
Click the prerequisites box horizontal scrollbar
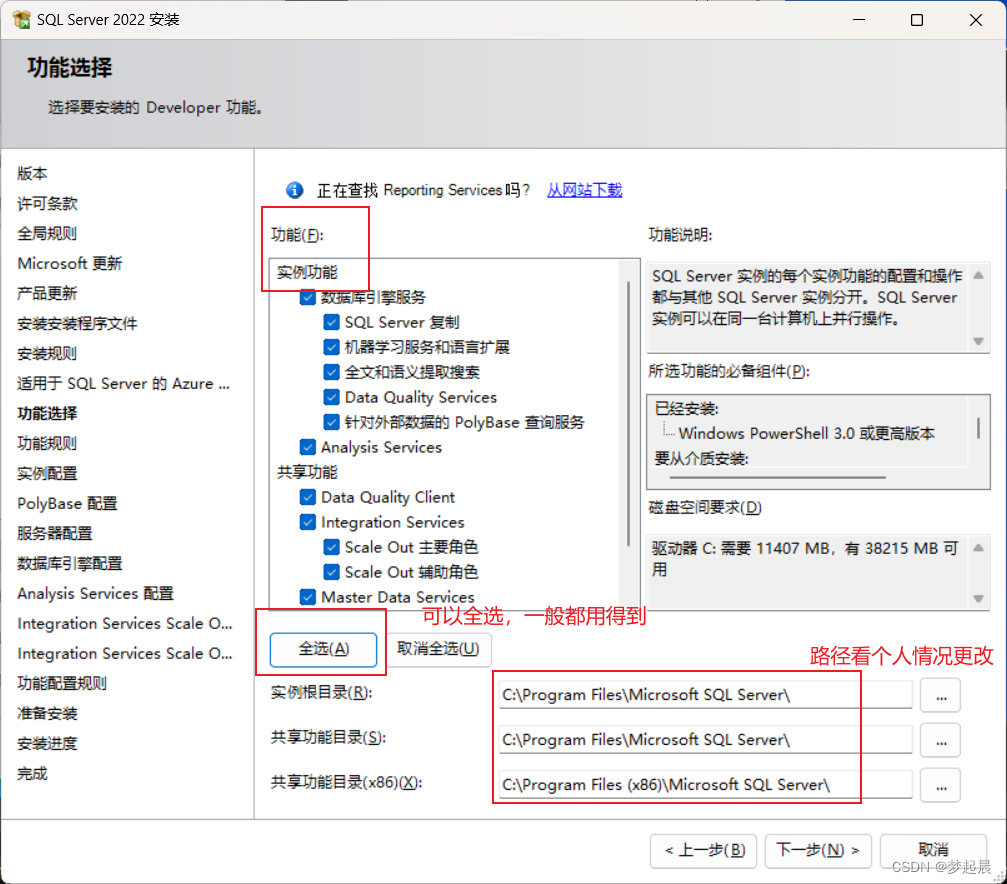click(x=778, y=477)
